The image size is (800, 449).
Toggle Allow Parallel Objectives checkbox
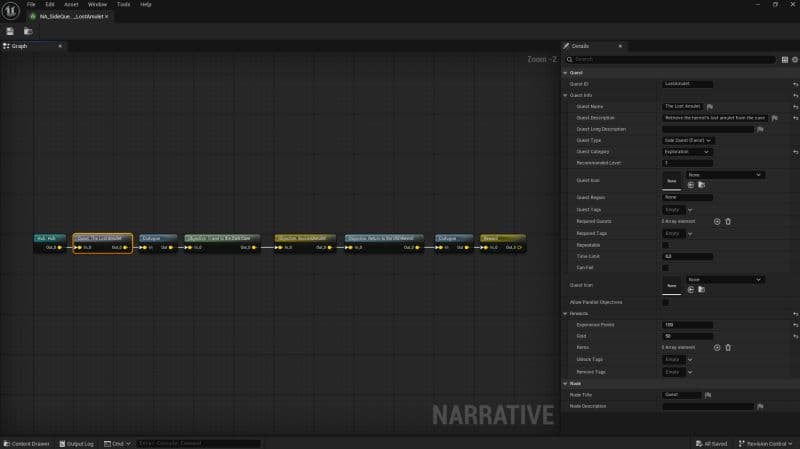[665, 303]
